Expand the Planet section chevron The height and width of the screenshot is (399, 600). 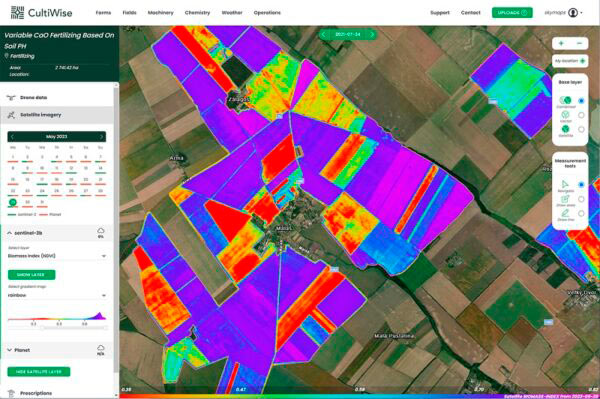point(10,350)
